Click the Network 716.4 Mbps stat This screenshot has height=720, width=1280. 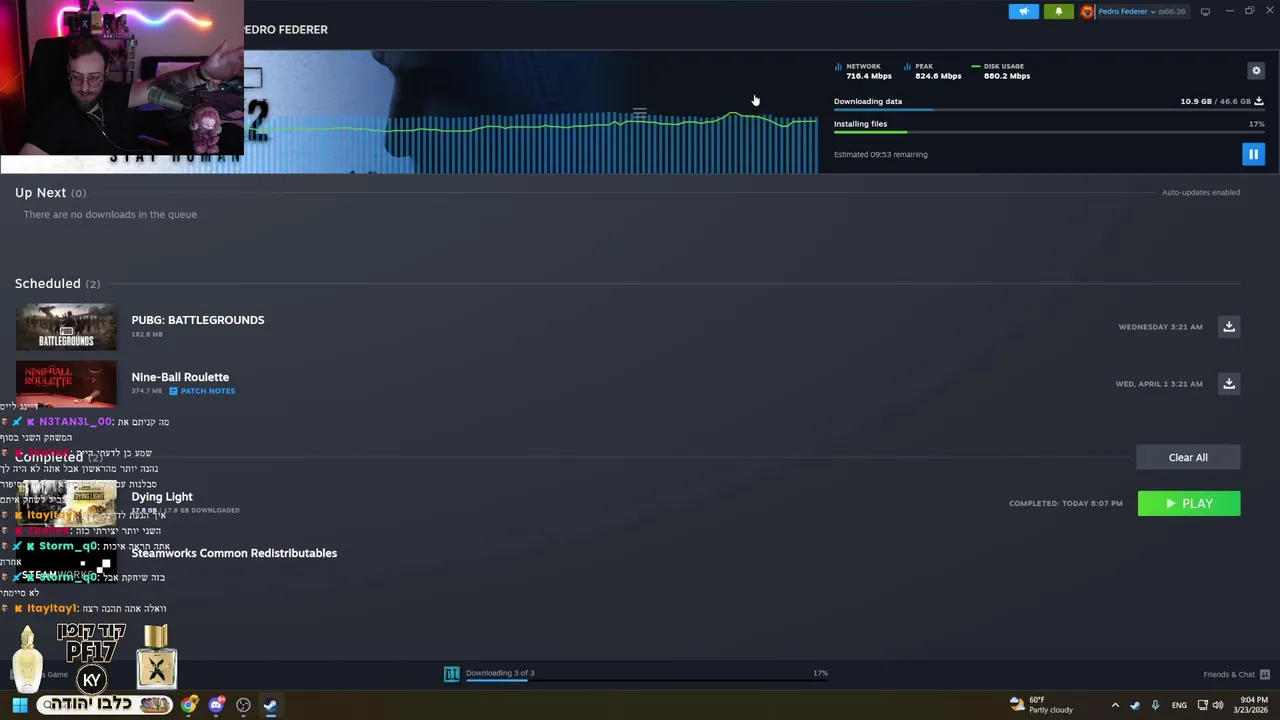(x=863, y=71)
